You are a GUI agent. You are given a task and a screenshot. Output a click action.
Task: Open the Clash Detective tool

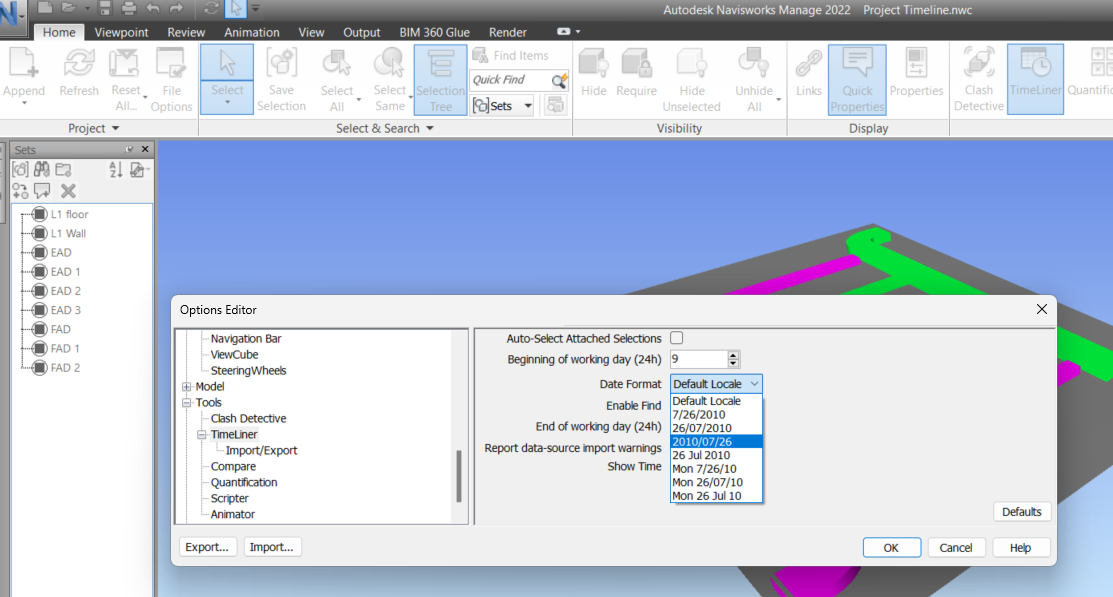(x=978, y=75)
